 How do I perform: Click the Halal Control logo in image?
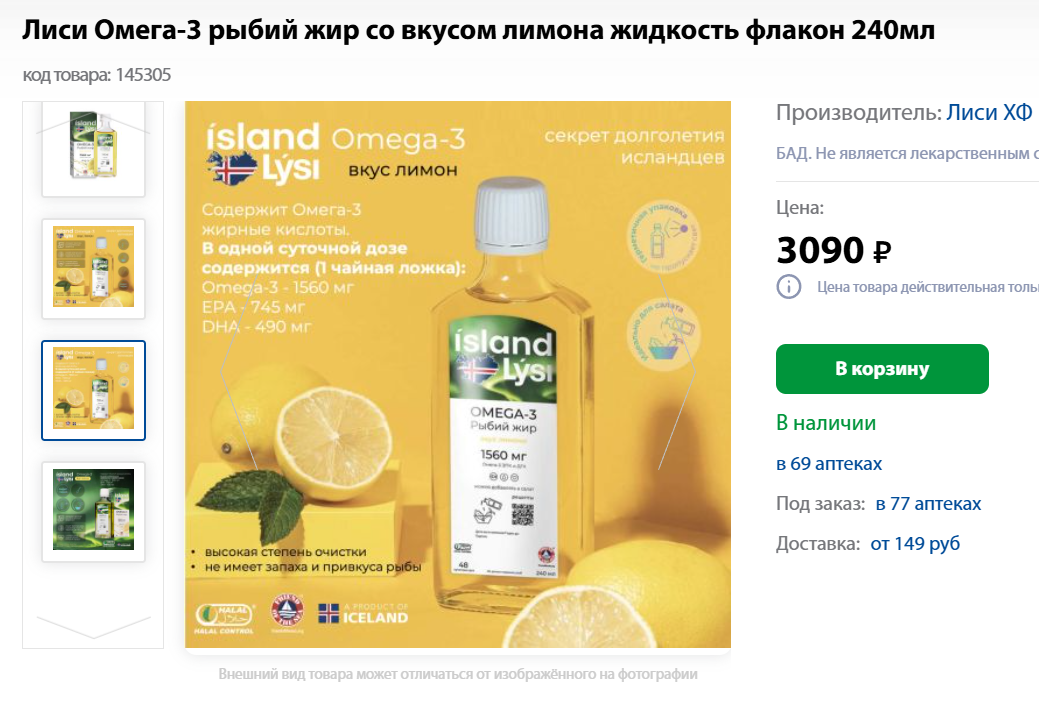(x=225, y=618)
